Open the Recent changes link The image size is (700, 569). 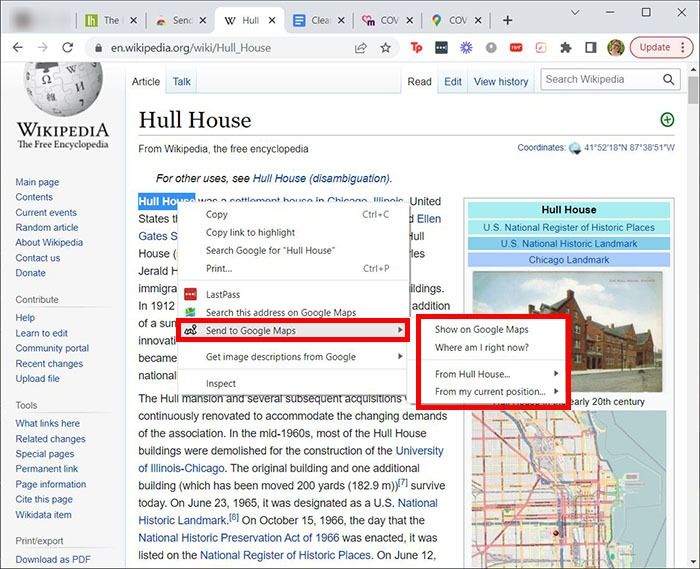49,364
